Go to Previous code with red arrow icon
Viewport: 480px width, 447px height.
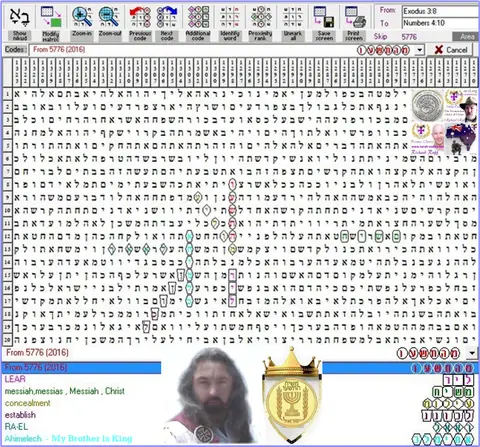coord(140,17)
